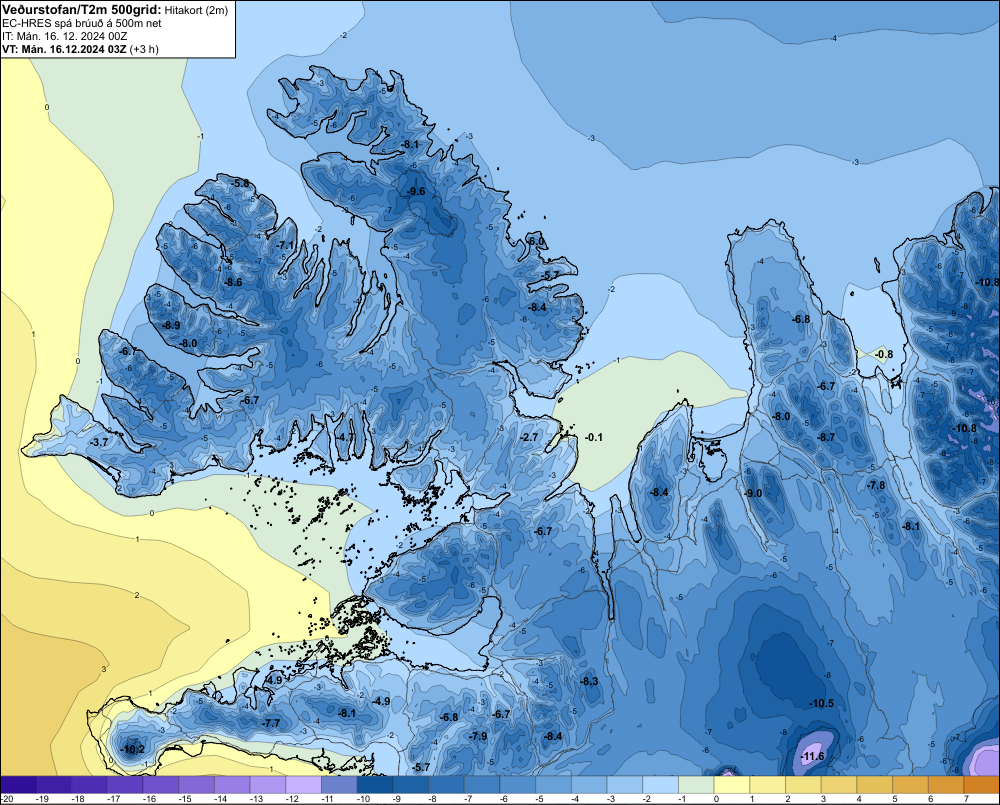The width and height of the screenshot is (1000, 805).
Task: Click the -0.1 temperature label
Action: (593, 437)
